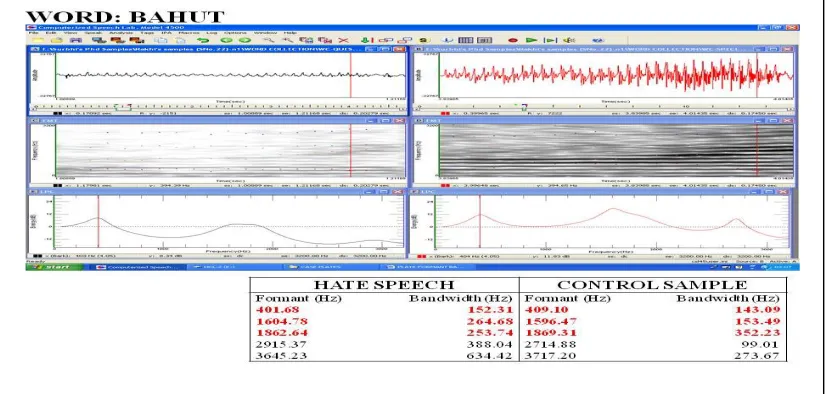Click formant value 3645.23
The width and height of the screenshot is (830, 394).
pyautogui.click(x=281, y=356)
